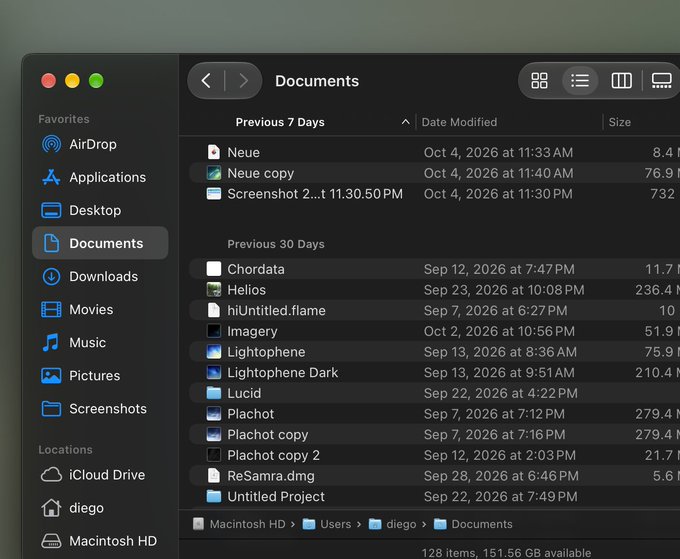
Task: Select the Helios file thumbnail
Action: click(x=214, y=290)
